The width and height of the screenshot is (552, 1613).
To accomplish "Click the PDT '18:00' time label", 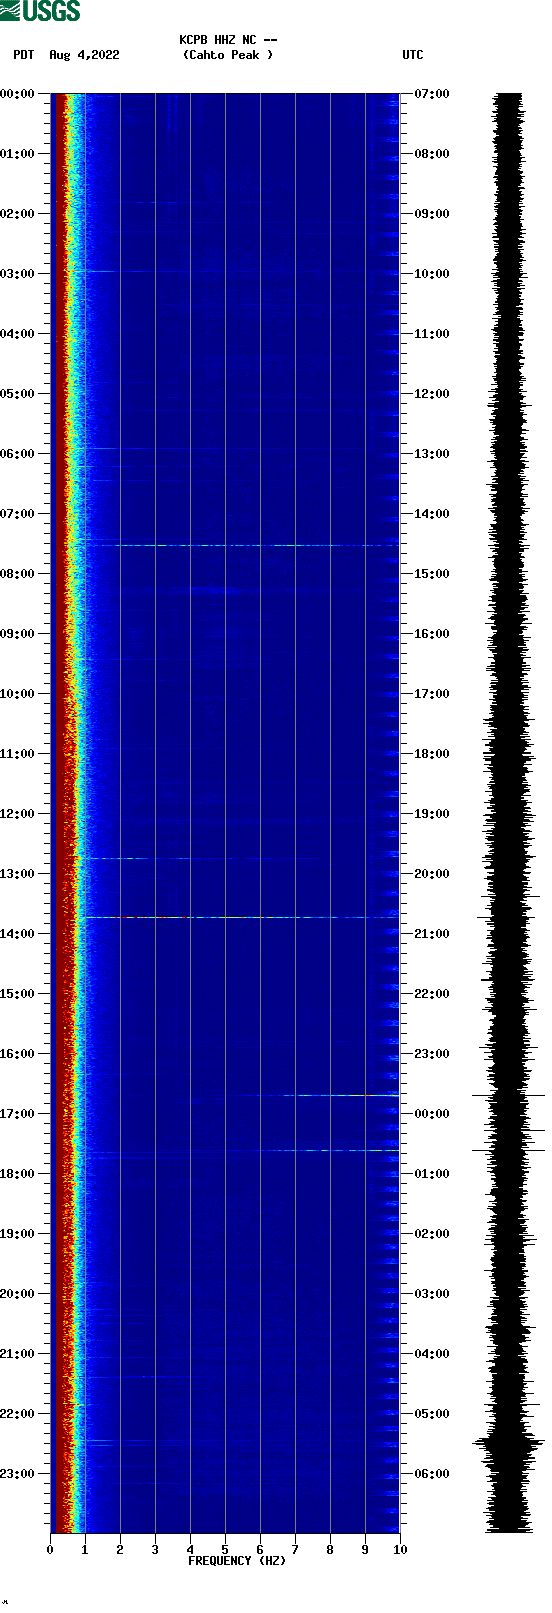I will click(18, 1174).
